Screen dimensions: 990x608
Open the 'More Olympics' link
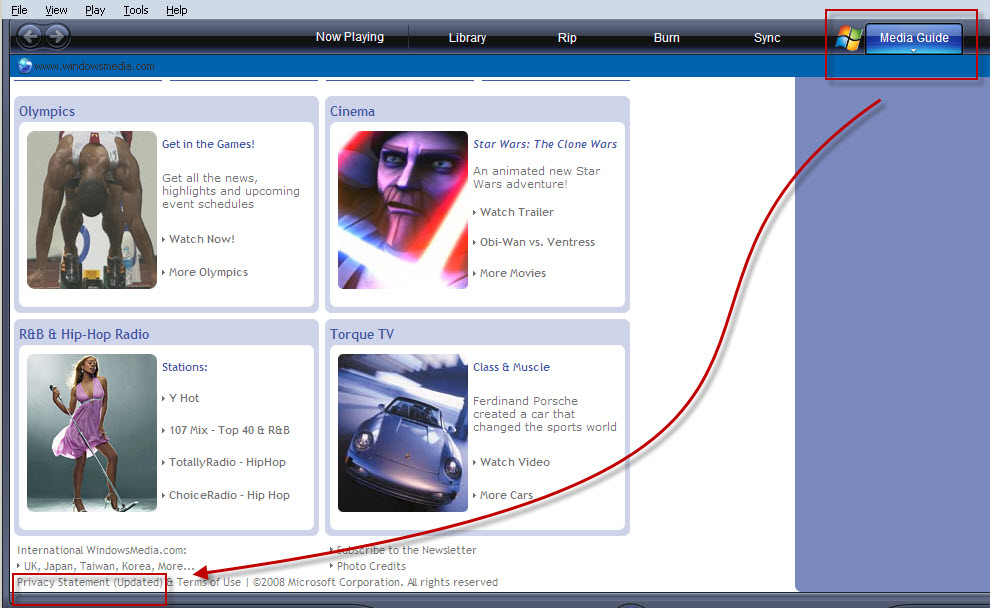point(208,272)
